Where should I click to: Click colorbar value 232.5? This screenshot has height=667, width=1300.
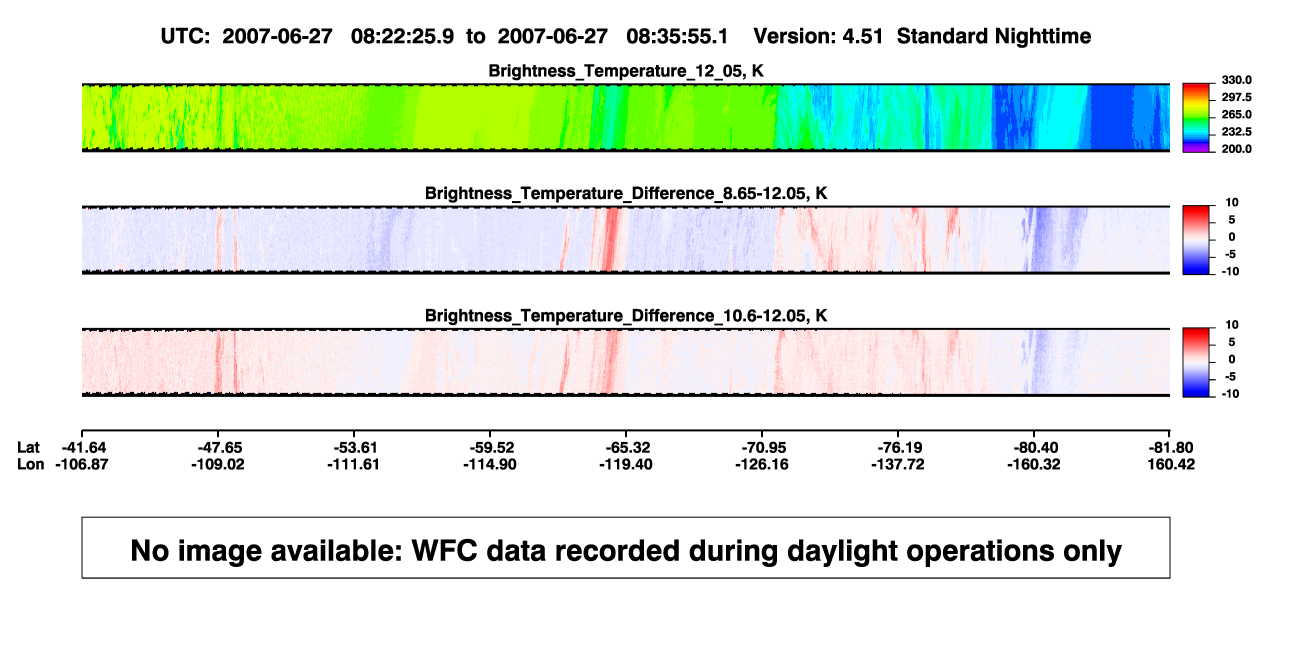pos(1236,132)
